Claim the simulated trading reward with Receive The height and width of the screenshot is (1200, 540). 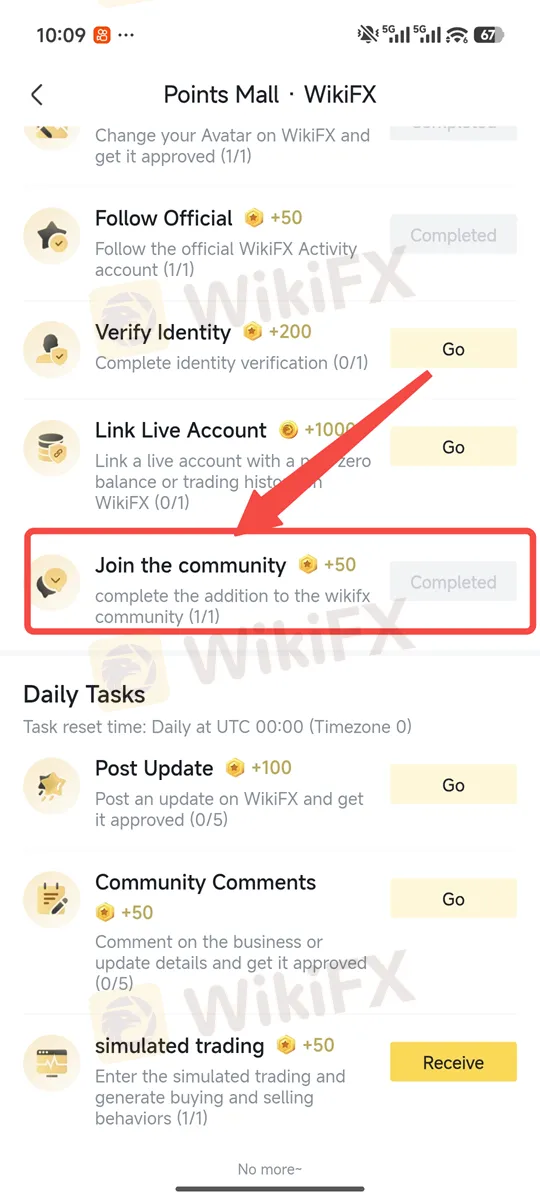[453, 1062]
